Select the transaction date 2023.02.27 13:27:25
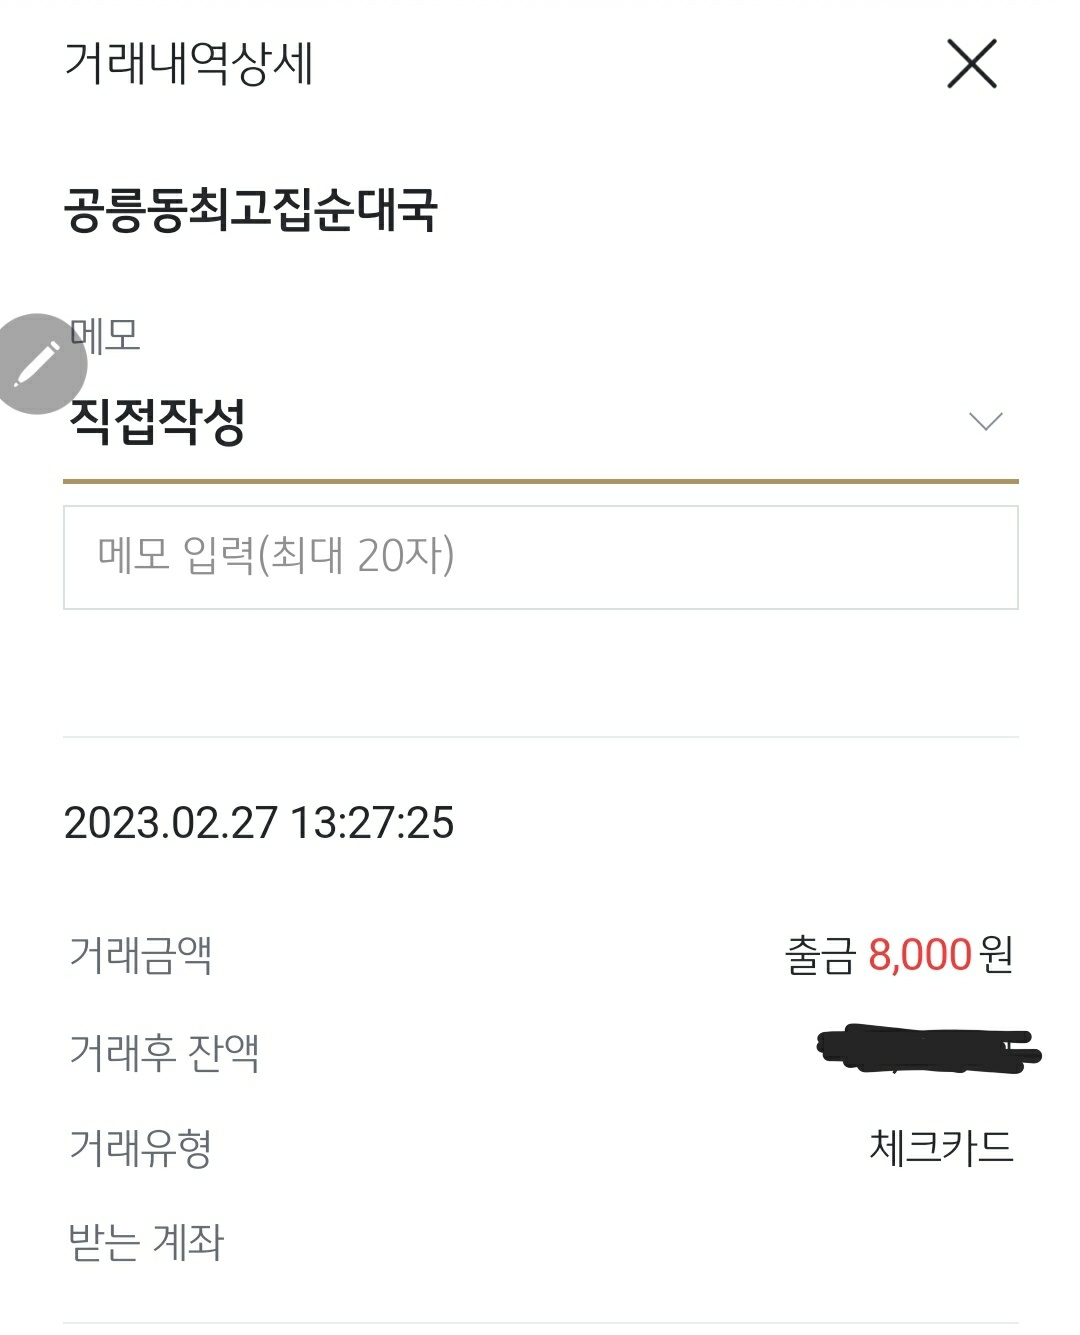1080x1335 pixels. click(x=258, y=823)
